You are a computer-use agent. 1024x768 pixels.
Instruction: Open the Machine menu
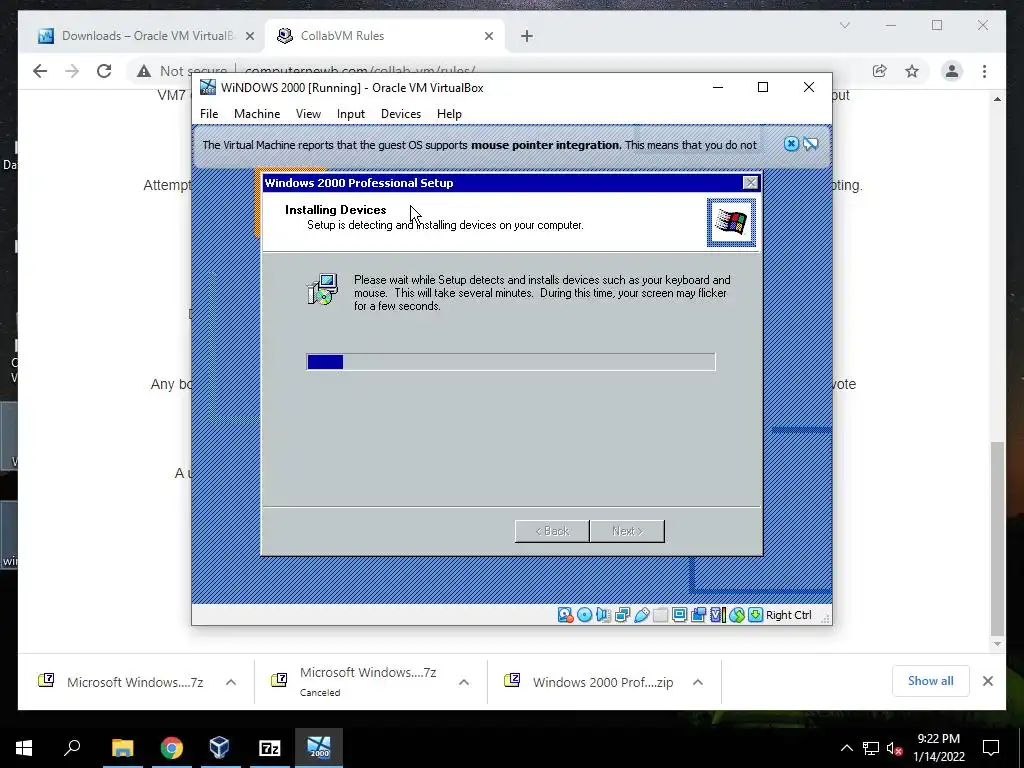point(257,114)
